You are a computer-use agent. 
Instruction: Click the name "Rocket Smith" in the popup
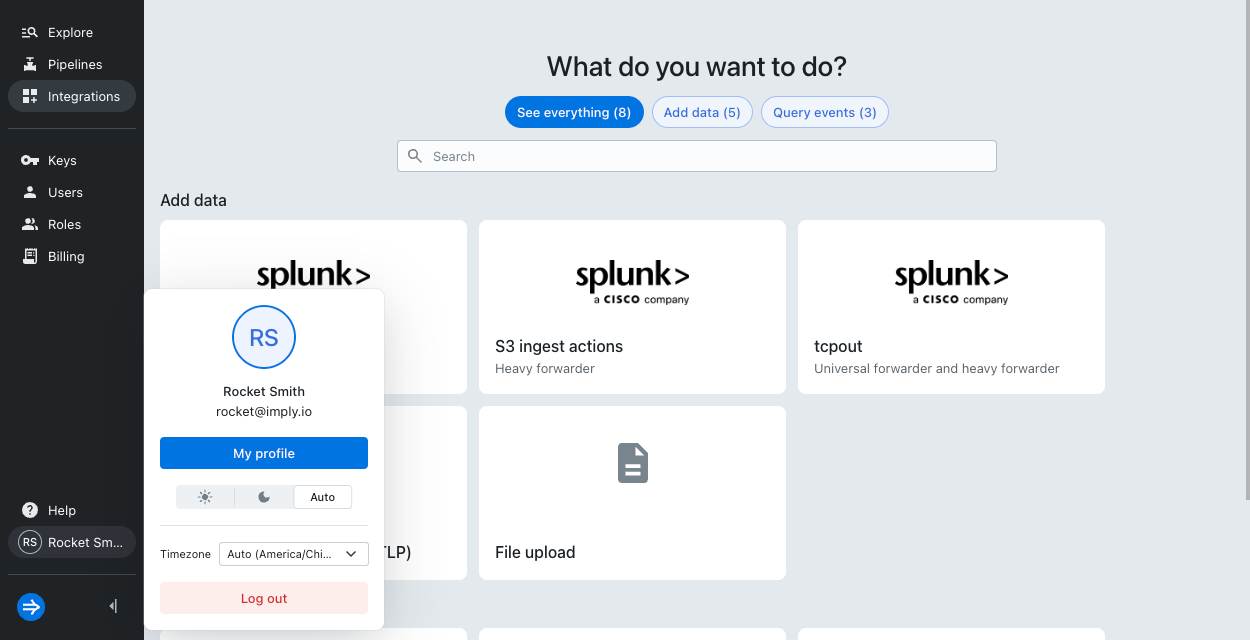pyautogui.click(x=264, y=391)
